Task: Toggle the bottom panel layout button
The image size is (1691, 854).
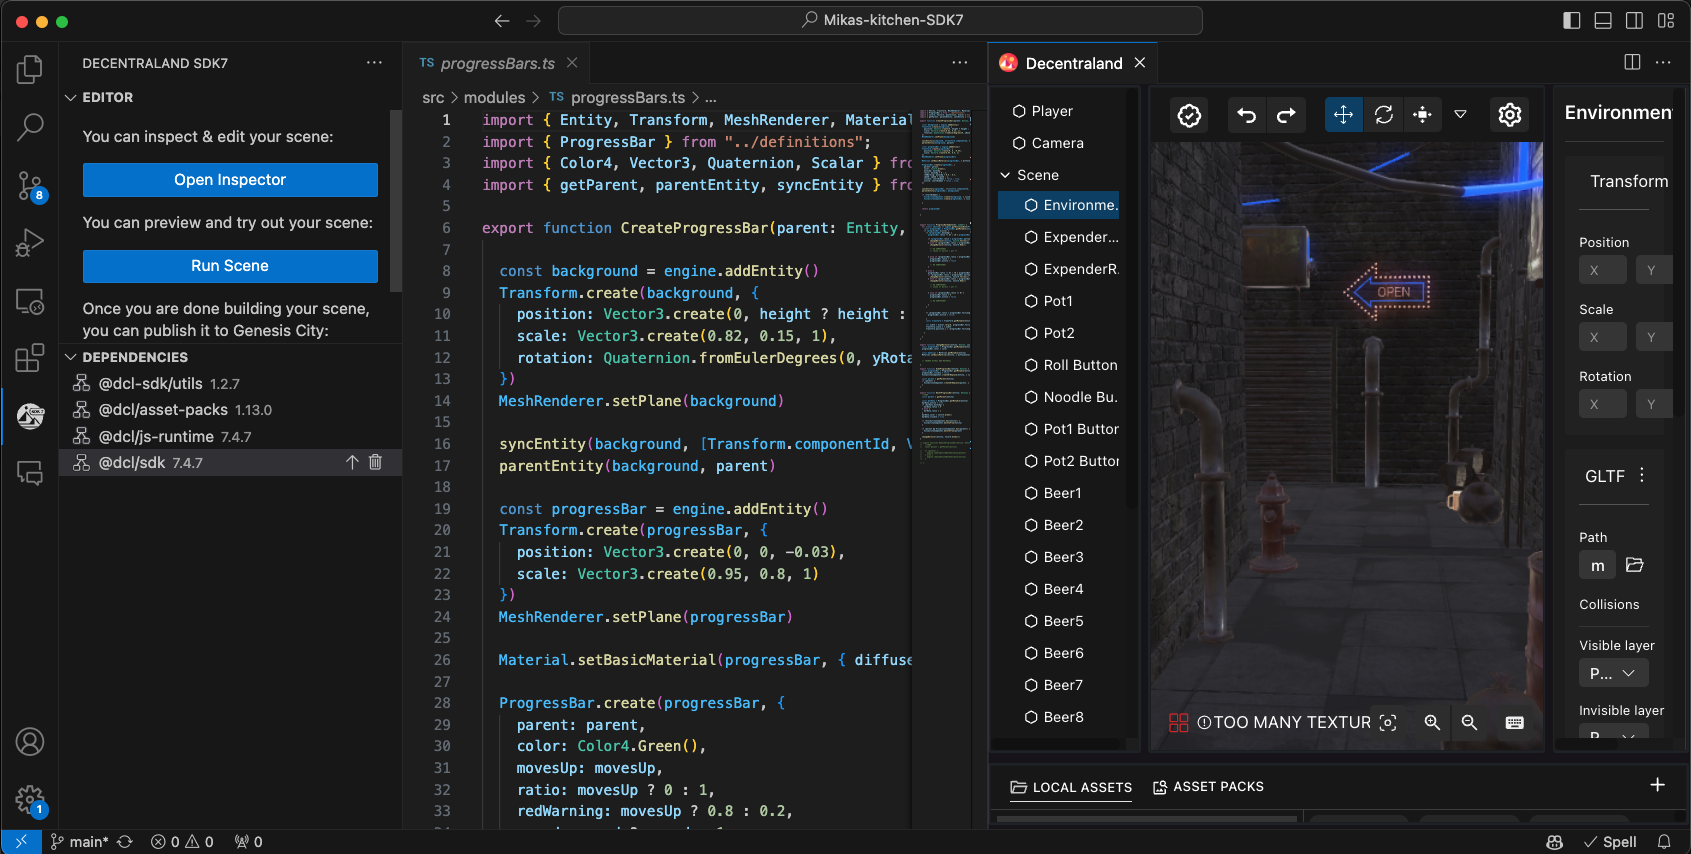Action: [1603, 20]
